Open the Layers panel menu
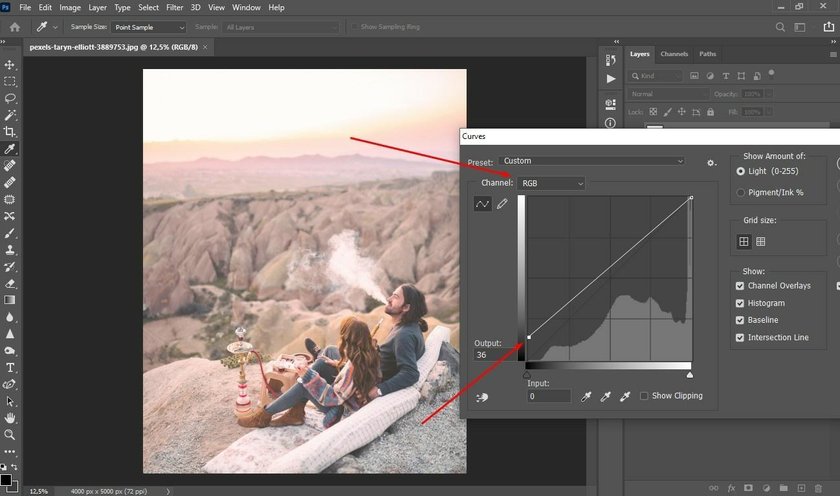 (833, 54)
